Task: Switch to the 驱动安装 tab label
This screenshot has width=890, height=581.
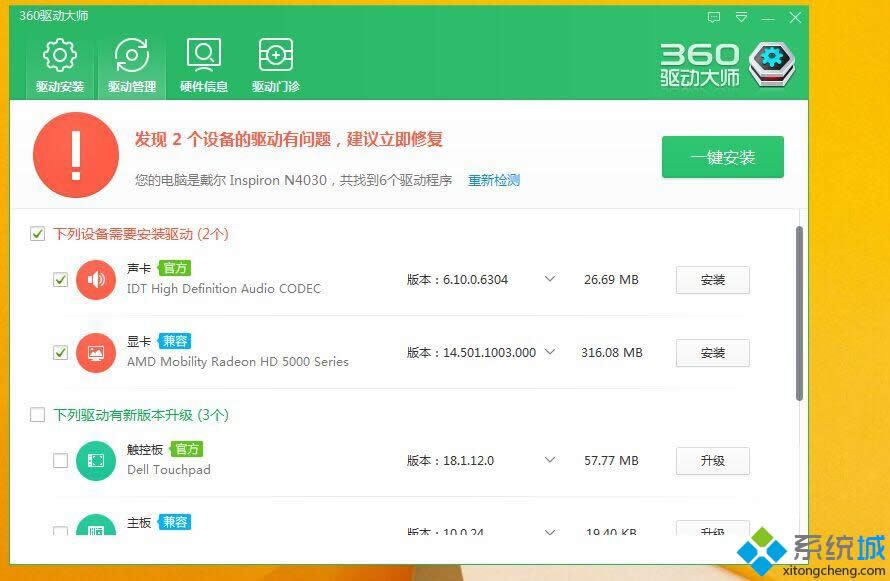Action: [60, 87]
